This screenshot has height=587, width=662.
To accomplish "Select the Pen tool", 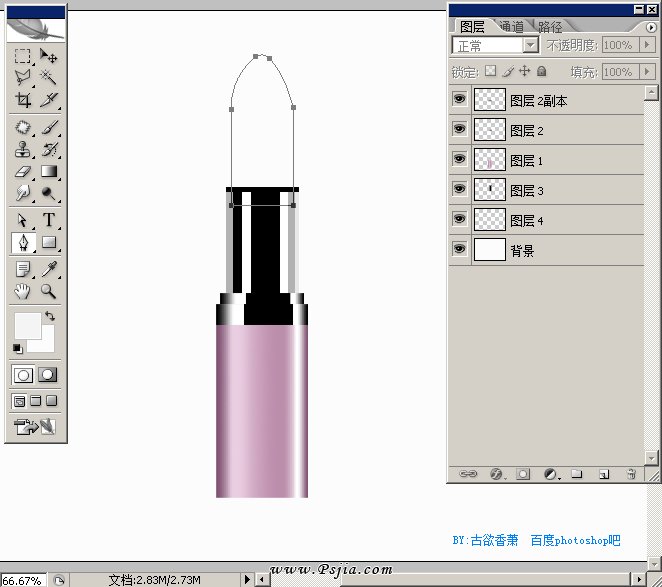I will click(23, 242).
